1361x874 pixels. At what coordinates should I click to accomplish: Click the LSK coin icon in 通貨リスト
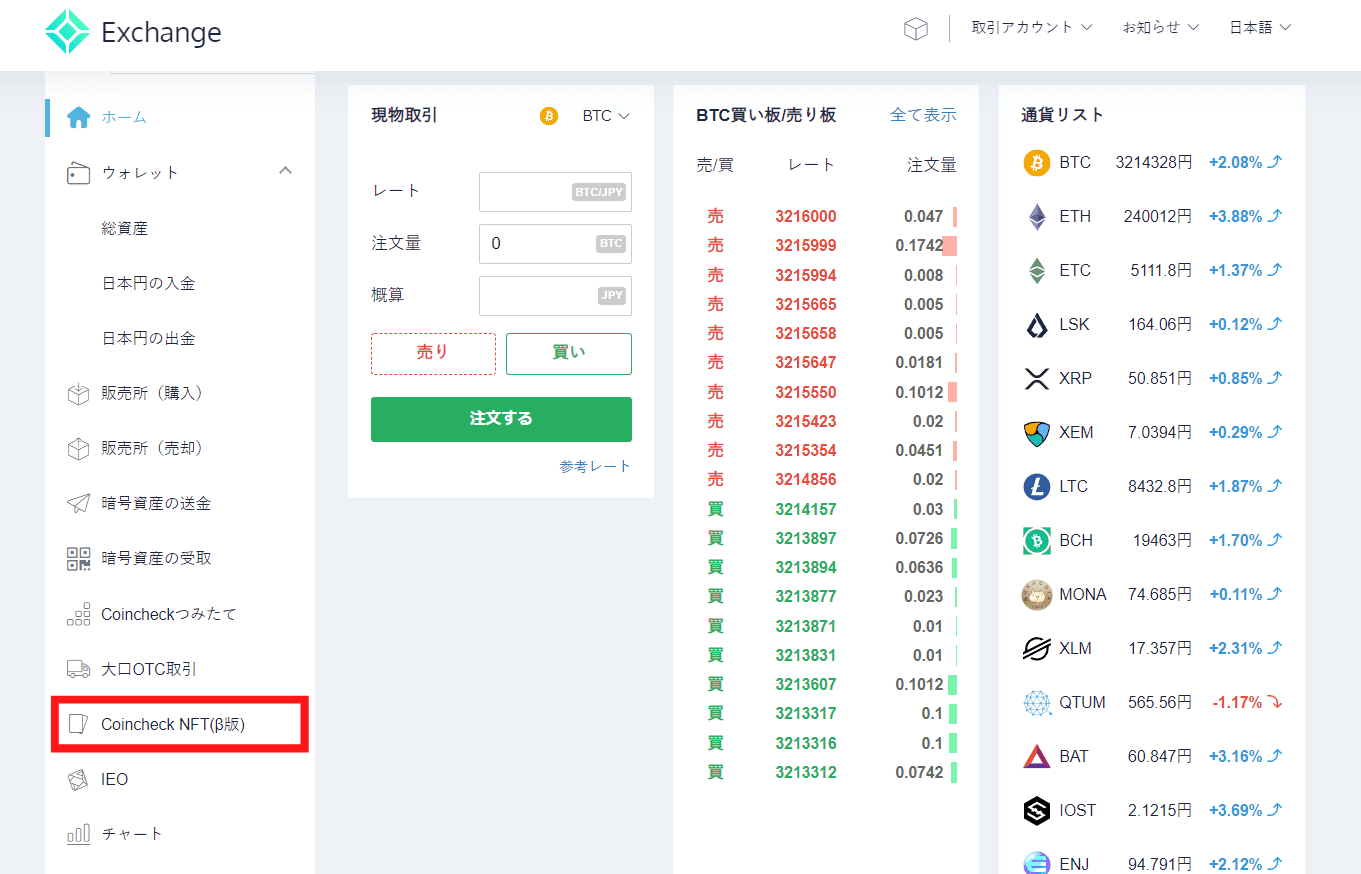pos(1037,324)
